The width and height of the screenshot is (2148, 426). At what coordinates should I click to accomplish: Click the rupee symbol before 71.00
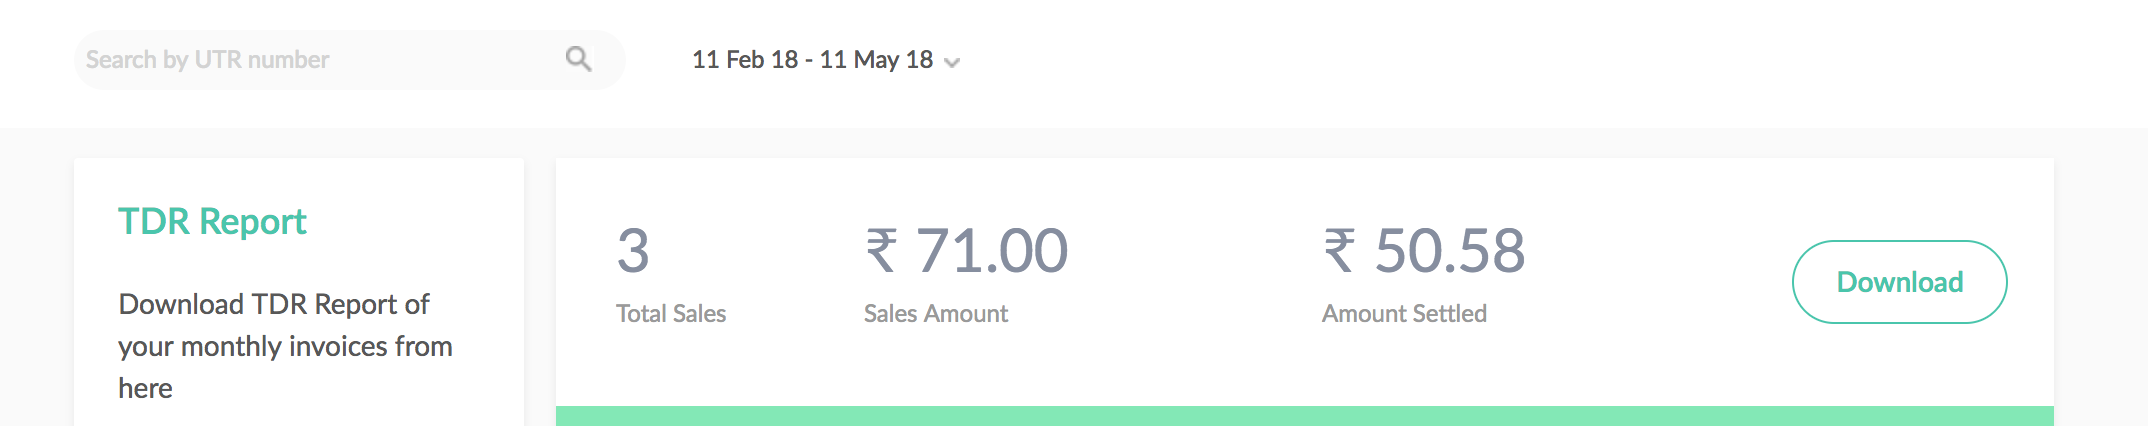pos(881,250)
